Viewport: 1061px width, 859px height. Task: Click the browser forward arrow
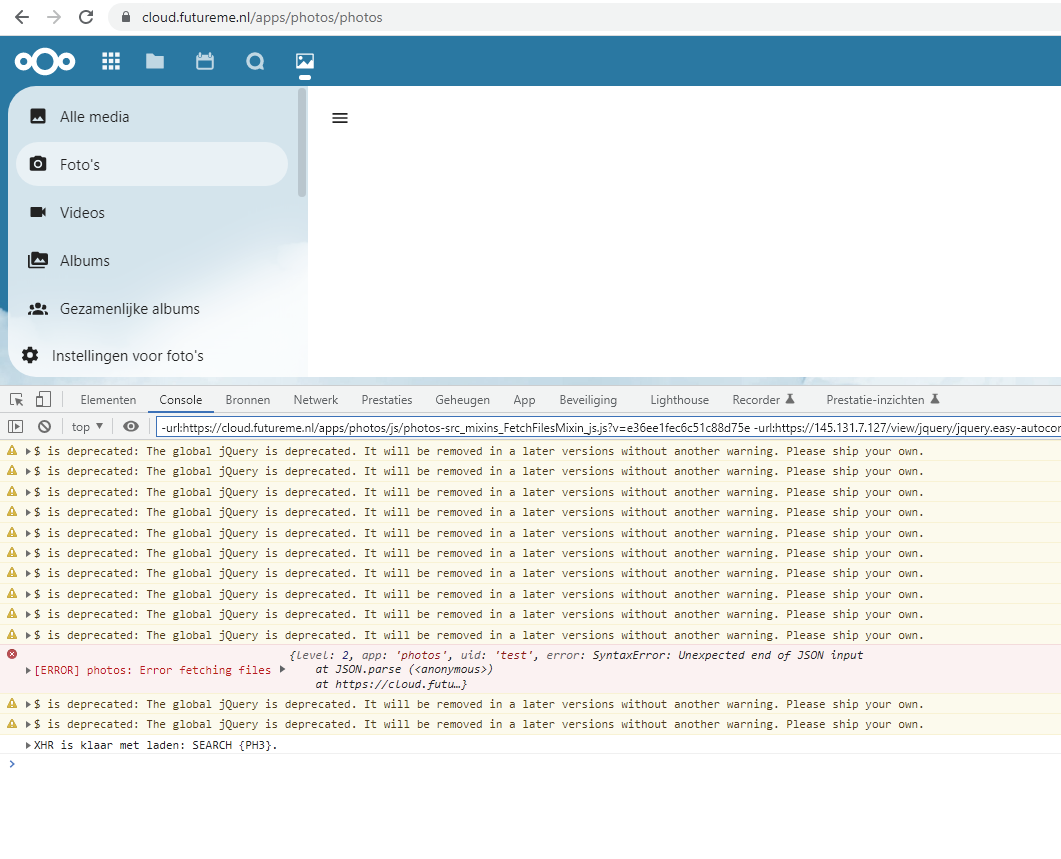point(54,17)
